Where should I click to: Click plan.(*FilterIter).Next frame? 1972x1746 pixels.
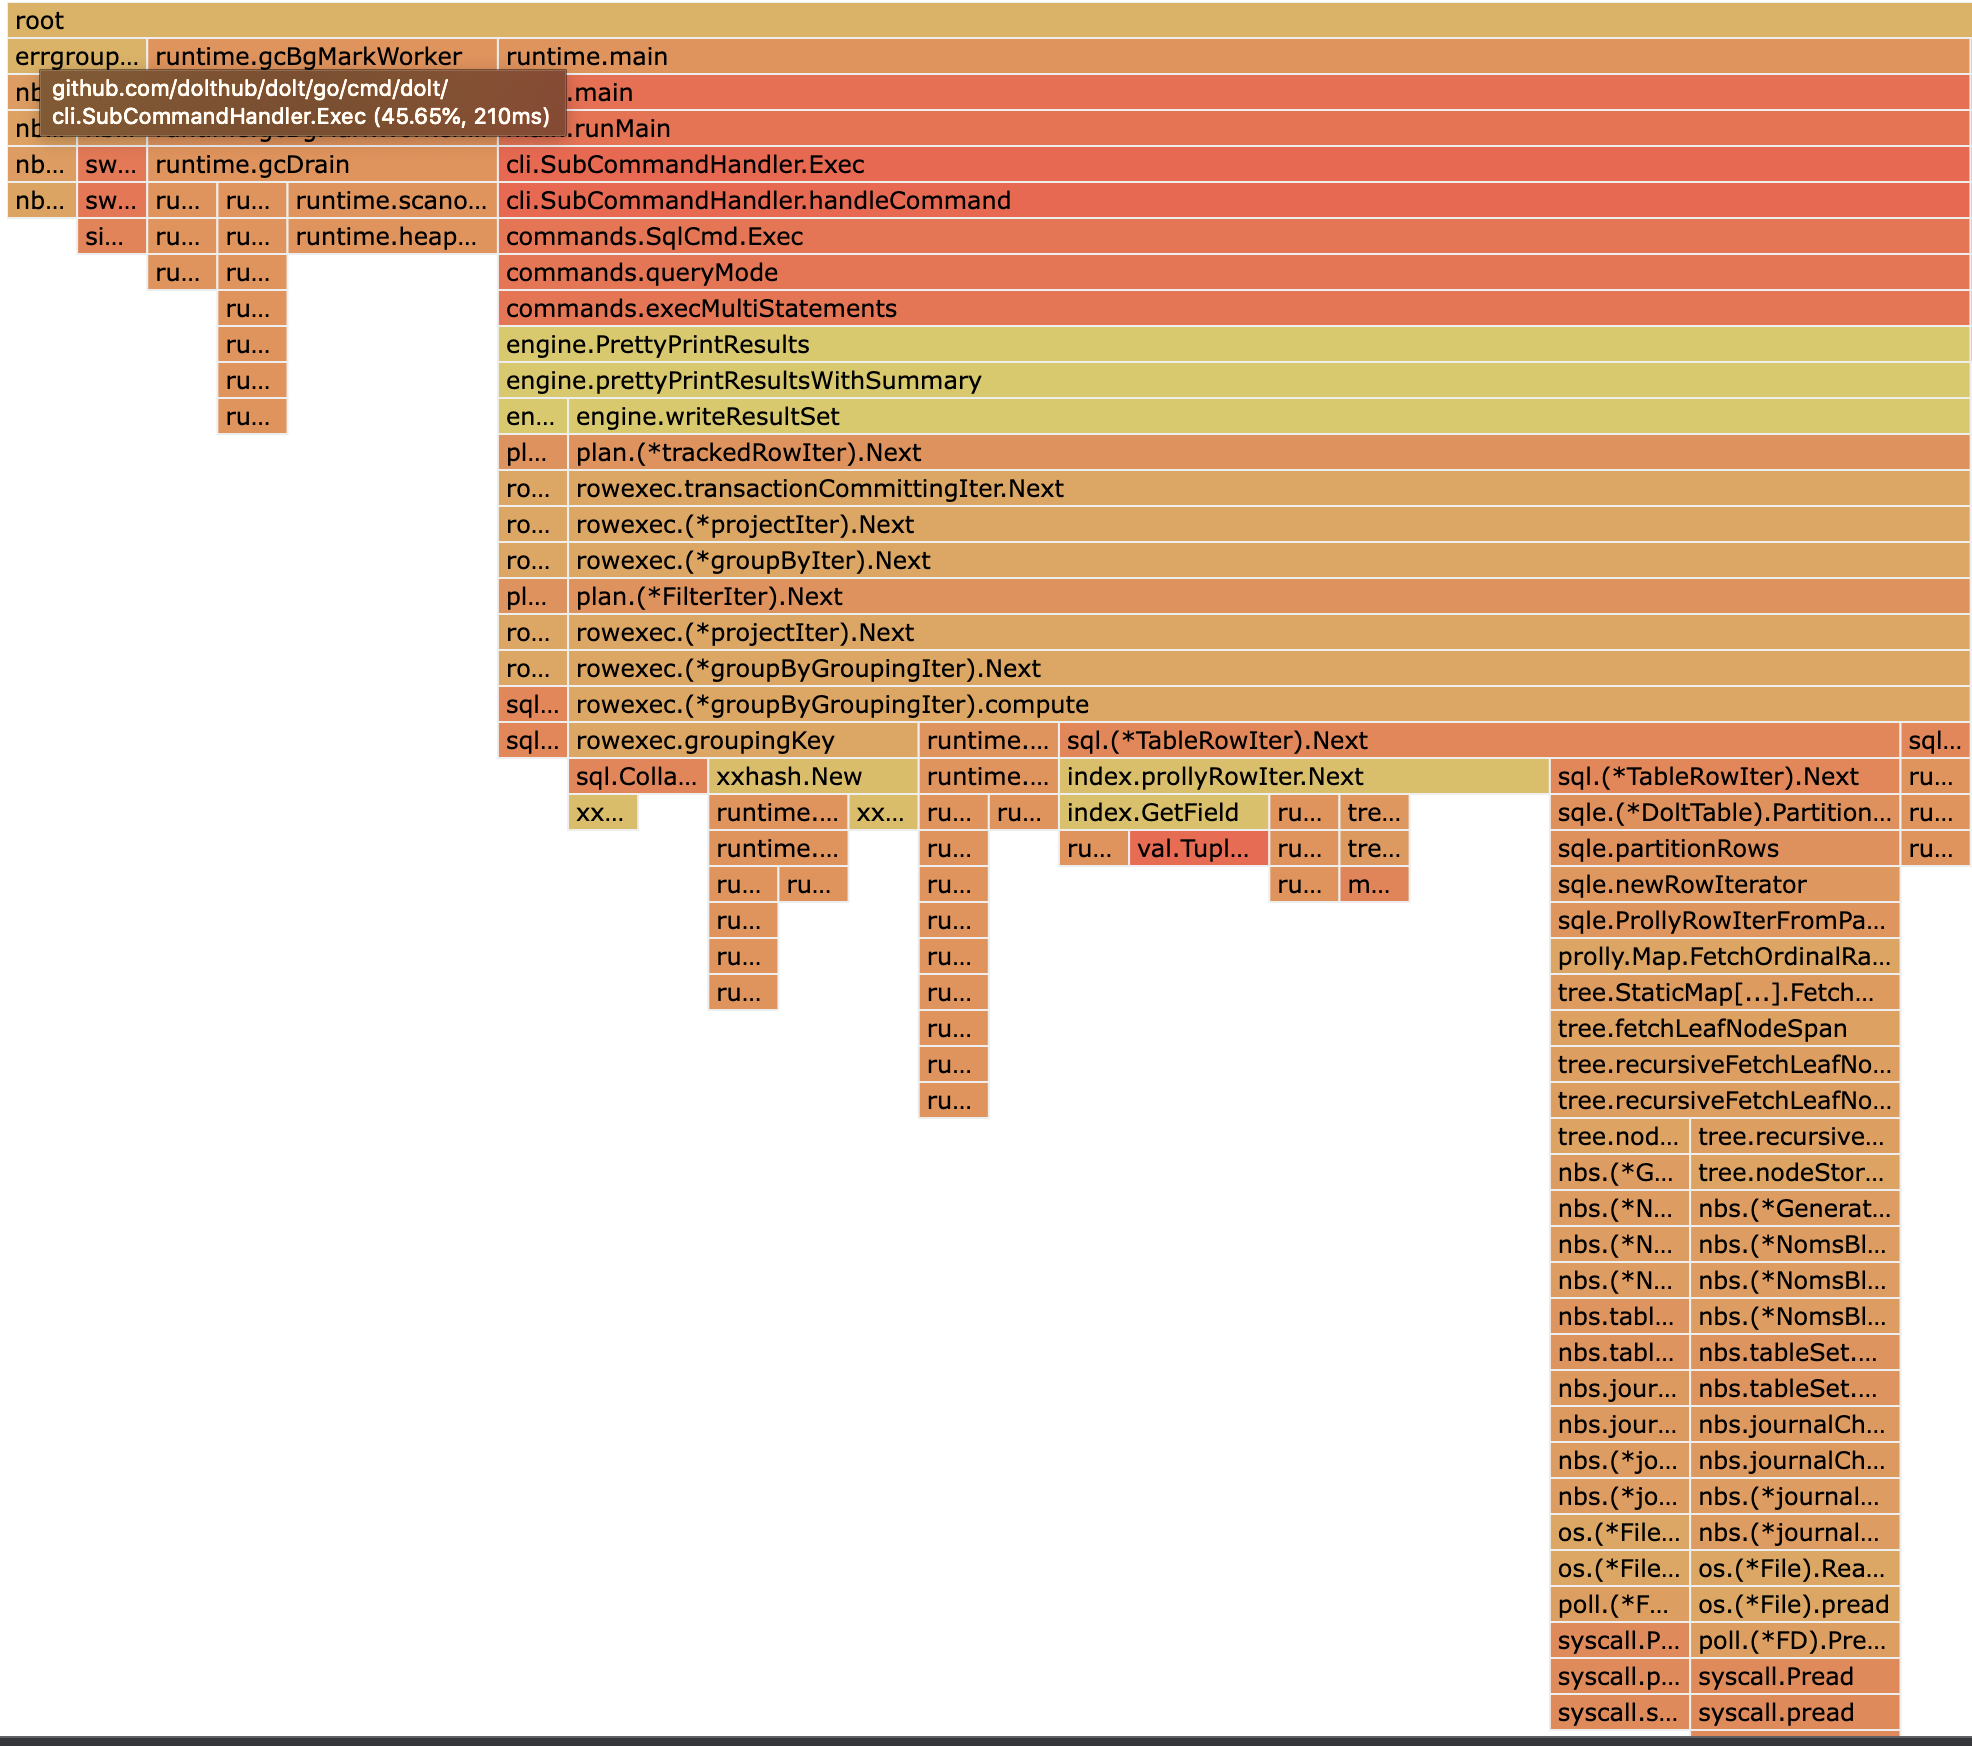[x=1267, y=597]
